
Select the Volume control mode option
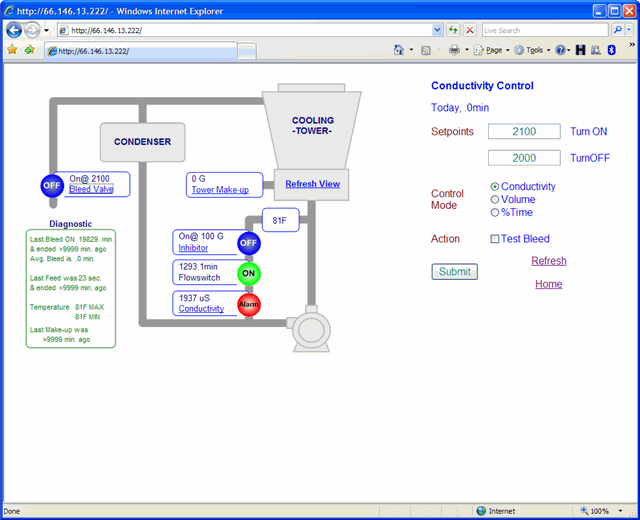point(495,200)
